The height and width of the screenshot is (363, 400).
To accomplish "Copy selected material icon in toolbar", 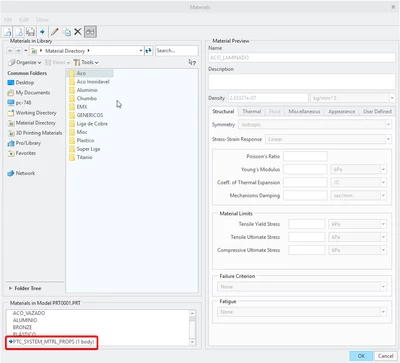I will (x=67, y=32).
